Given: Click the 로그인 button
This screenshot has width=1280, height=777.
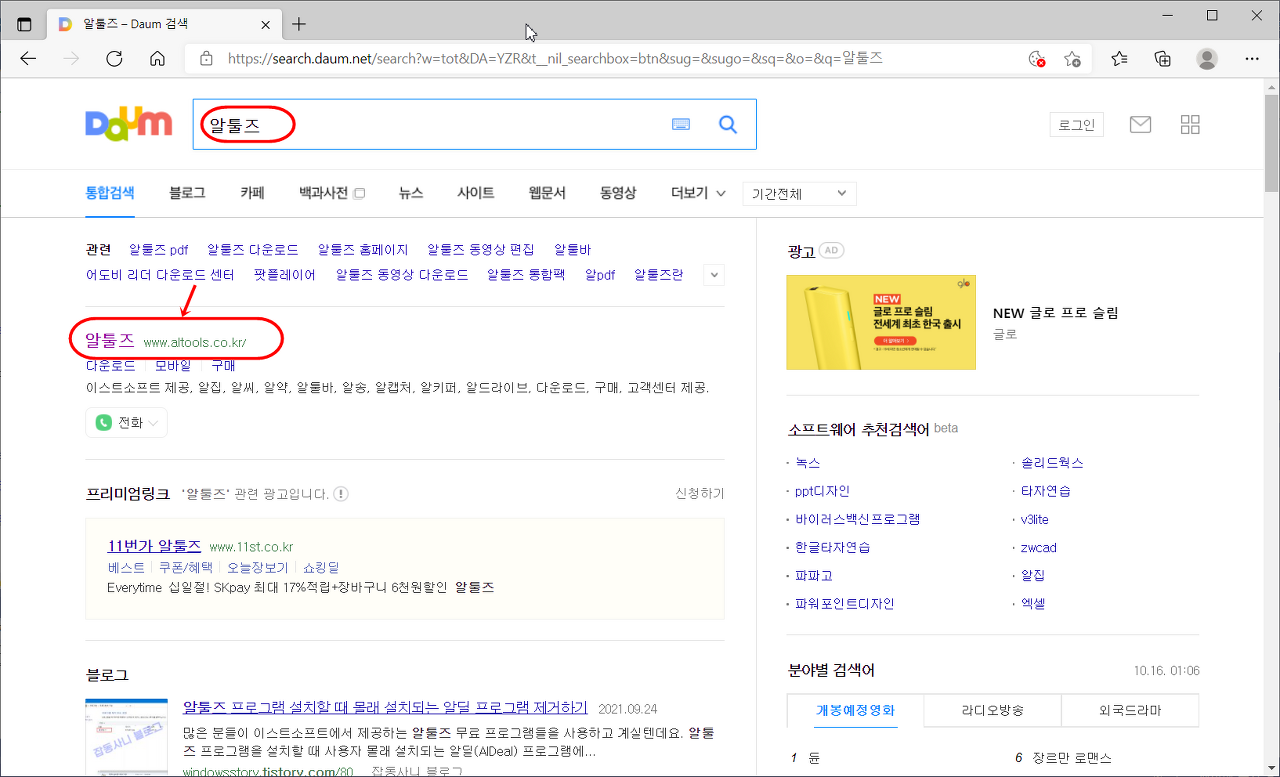Looking at the screenshot, I should click(x=1077, y=125).
